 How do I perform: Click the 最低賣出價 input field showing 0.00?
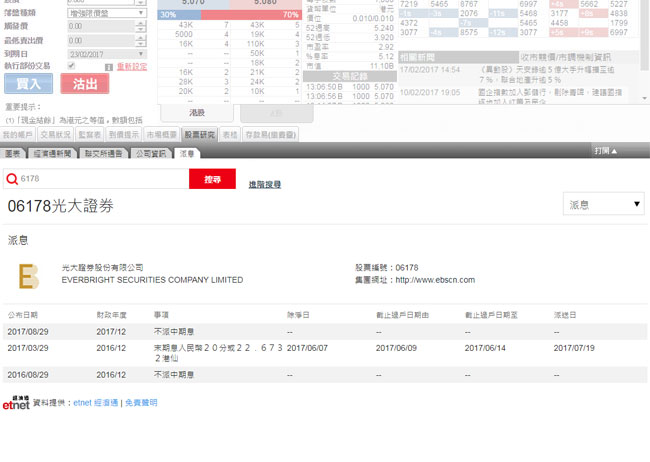point(102,41)
